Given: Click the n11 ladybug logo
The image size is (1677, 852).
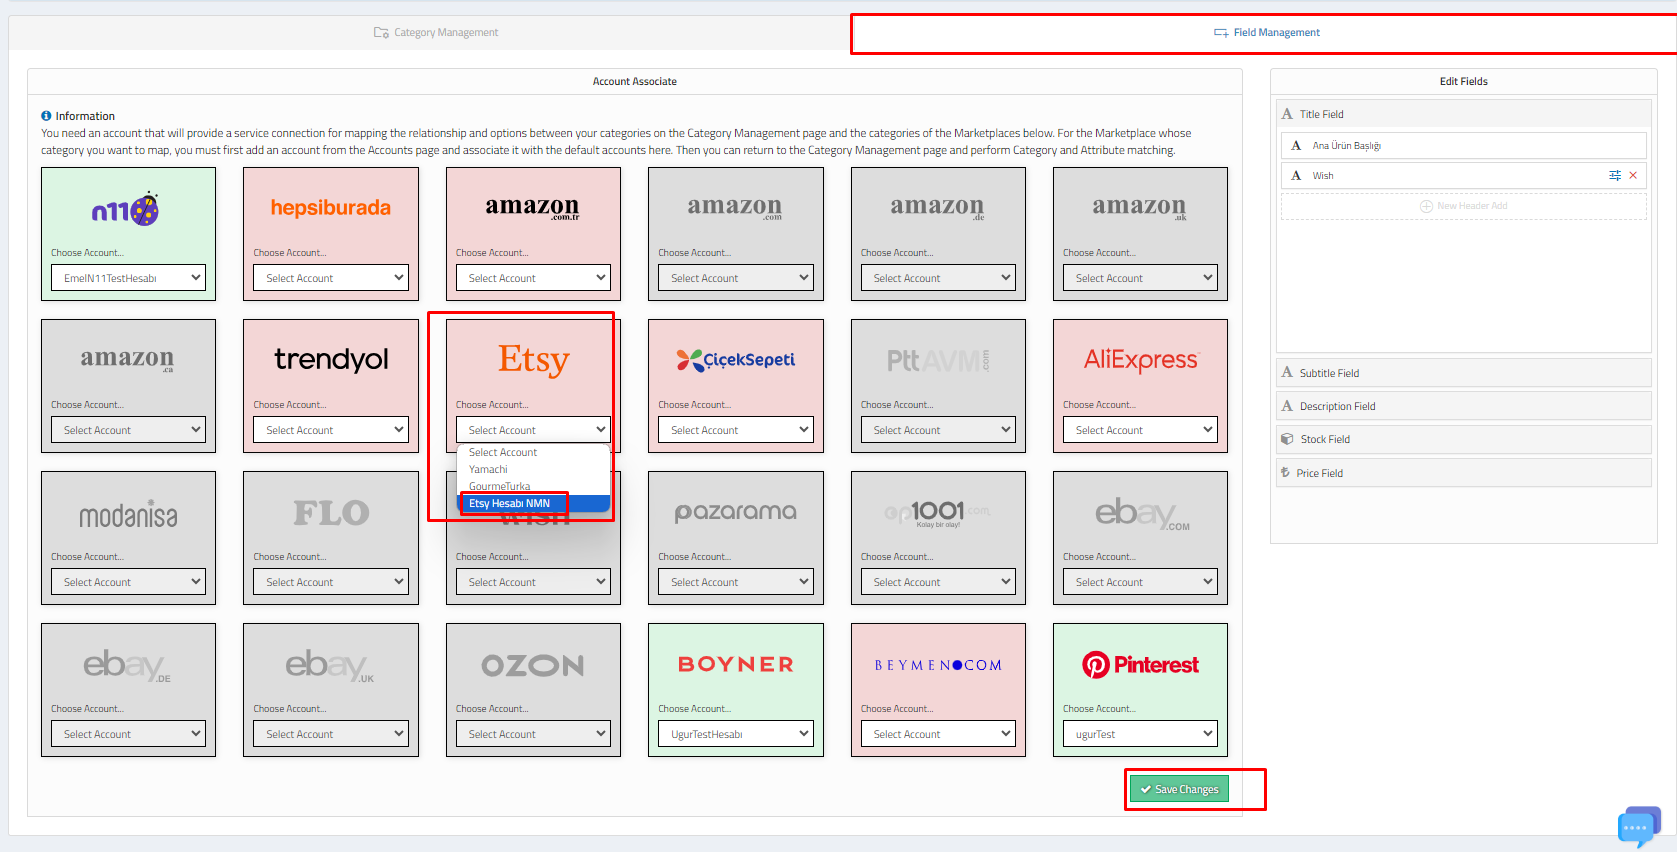Looking at the screenshot, I should (126, 209).
